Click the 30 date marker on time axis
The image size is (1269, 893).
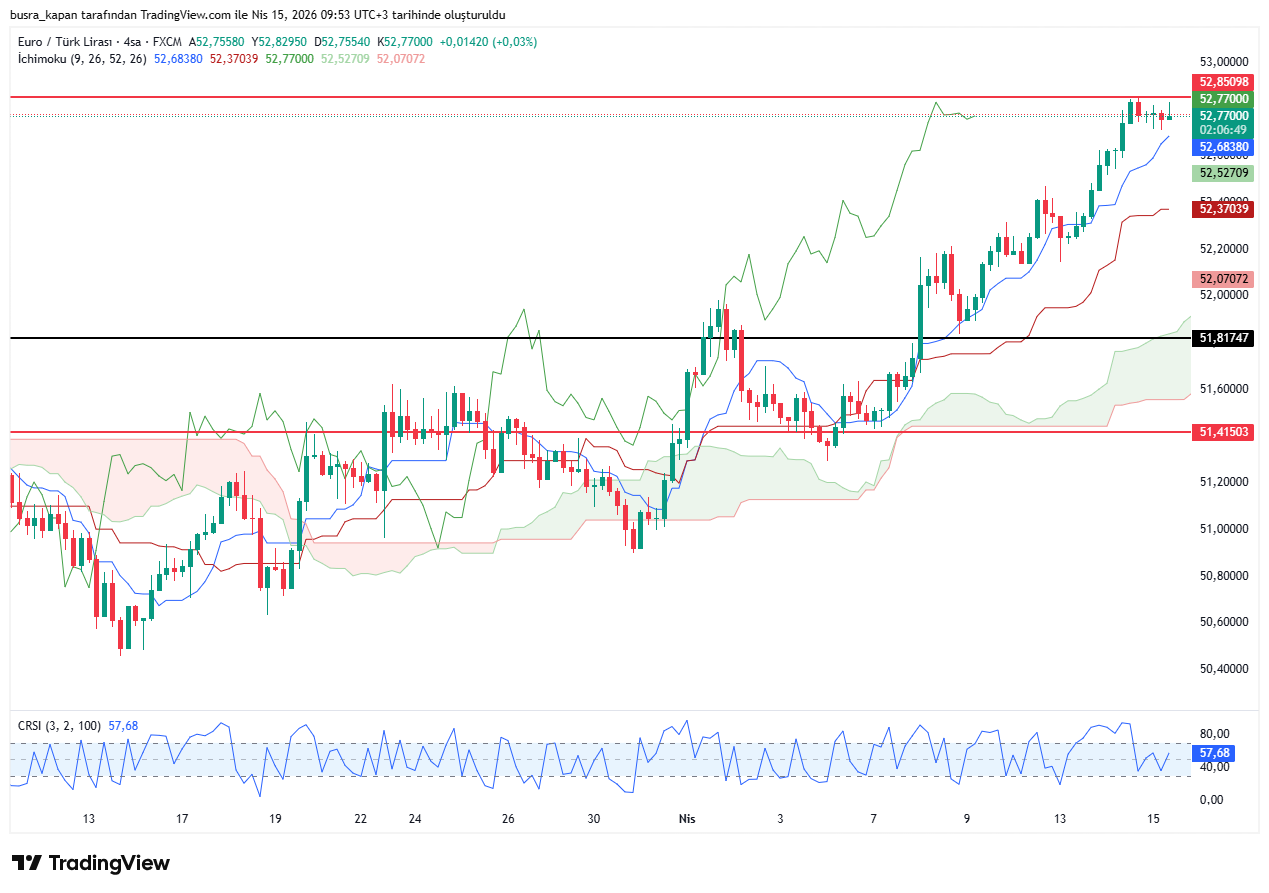(x=594, y=819)
